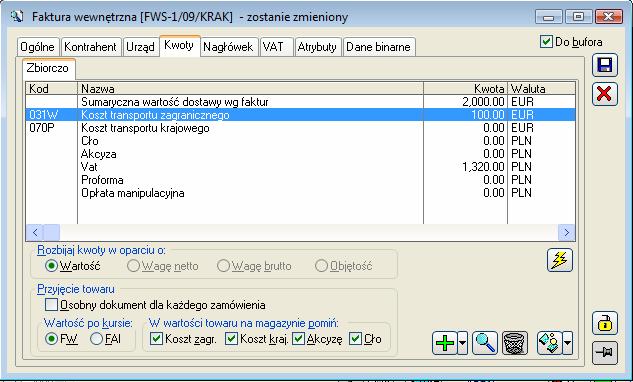Select the Cło row in the table

300,141
